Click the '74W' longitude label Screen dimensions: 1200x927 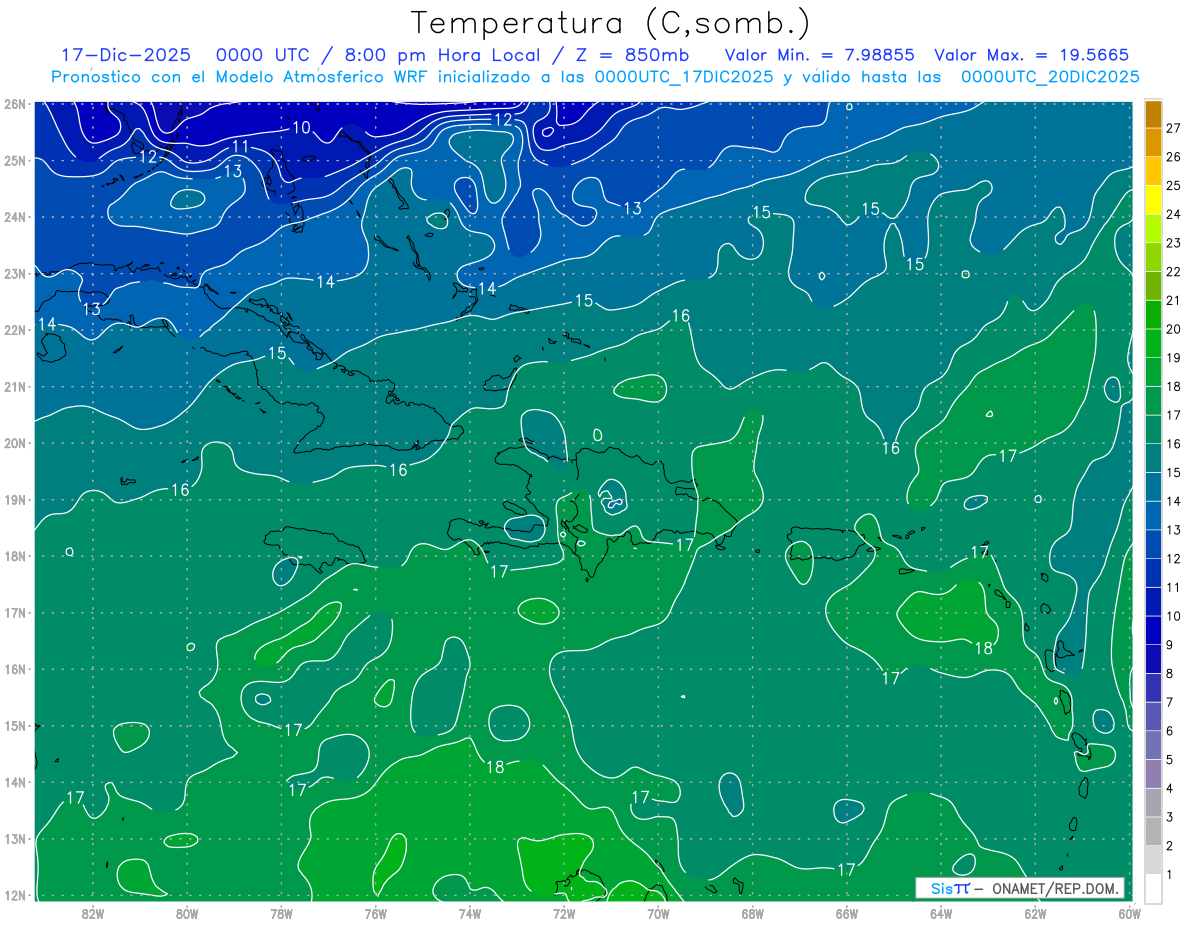[470, 913]
